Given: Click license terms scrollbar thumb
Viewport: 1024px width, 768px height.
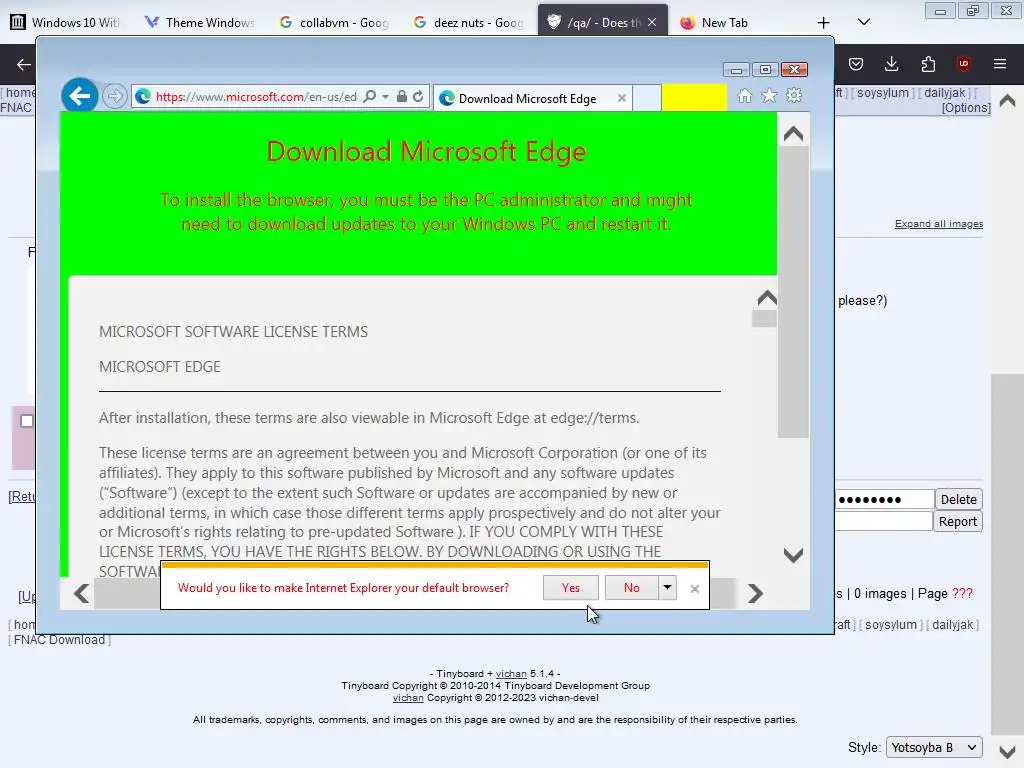Looking at the screenshot, I should point(764,319).
